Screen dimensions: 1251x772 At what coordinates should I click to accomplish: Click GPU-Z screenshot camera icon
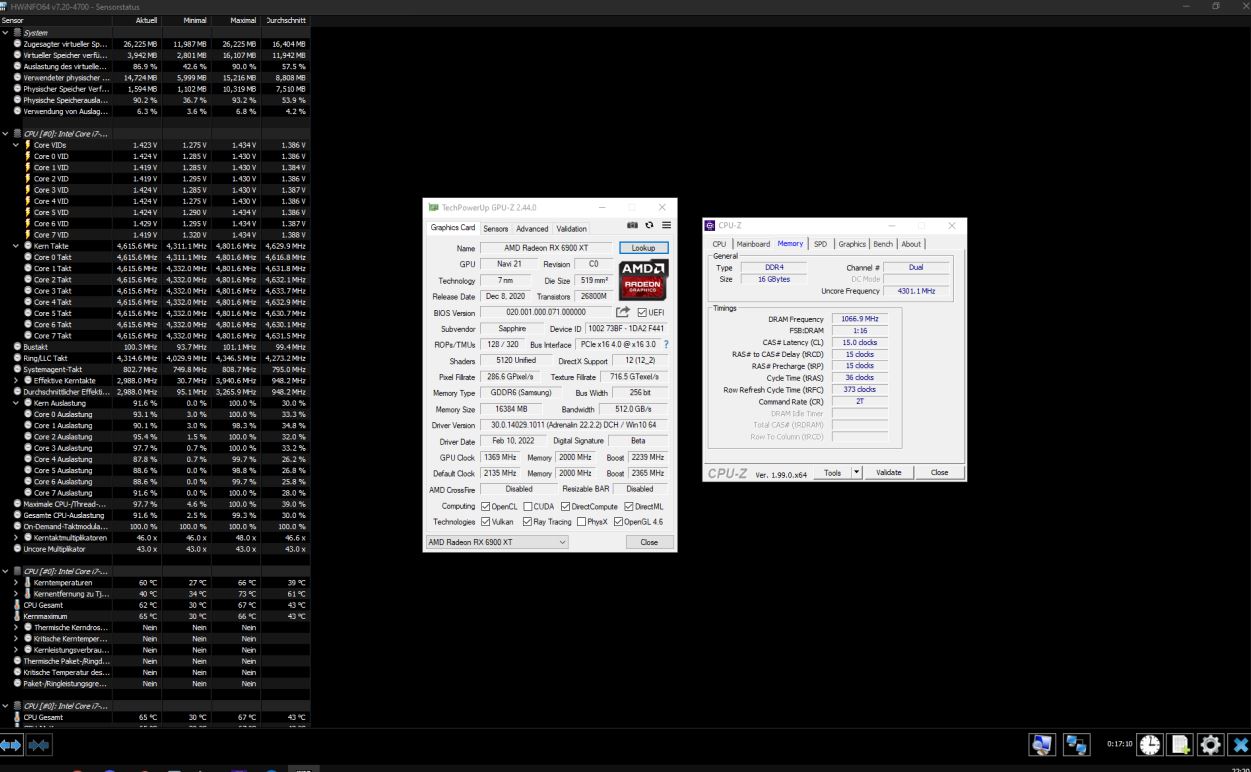tap(632, 227)
